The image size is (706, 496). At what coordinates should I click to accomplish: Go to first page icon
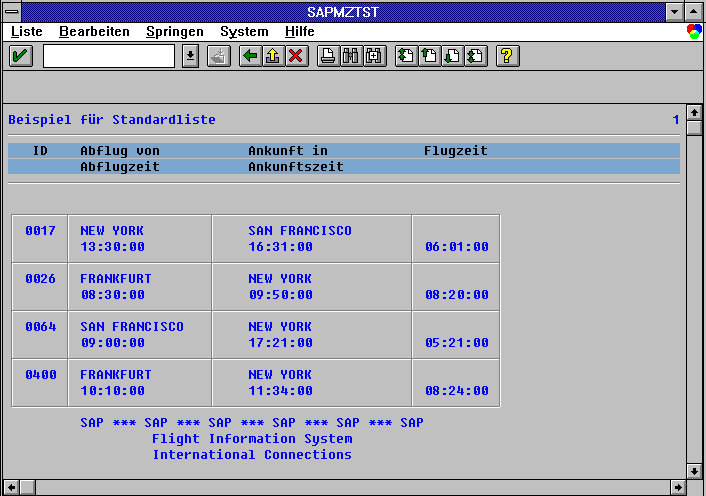pos(405,56)
